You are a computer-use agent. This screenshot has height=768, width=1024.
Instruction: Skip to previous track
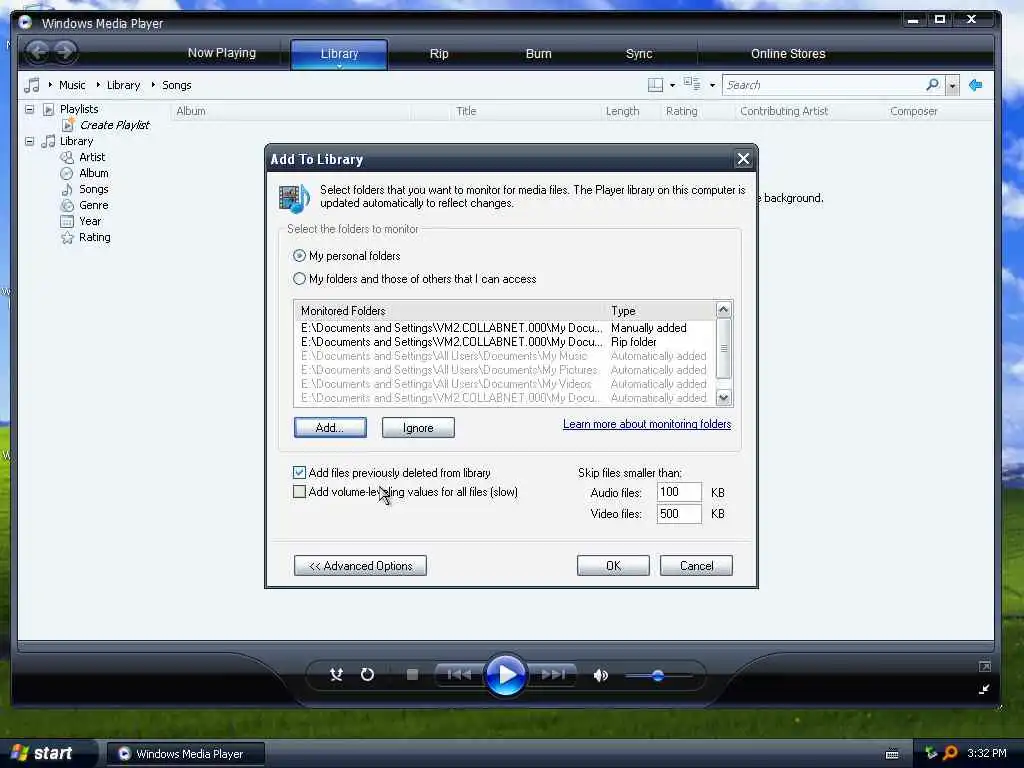coord(458,675)
